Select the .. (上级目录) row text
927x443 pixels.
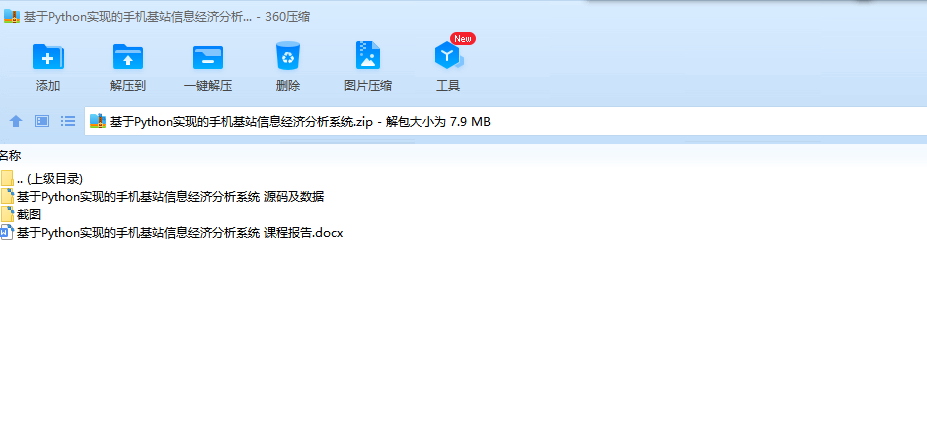click(50, 179)
